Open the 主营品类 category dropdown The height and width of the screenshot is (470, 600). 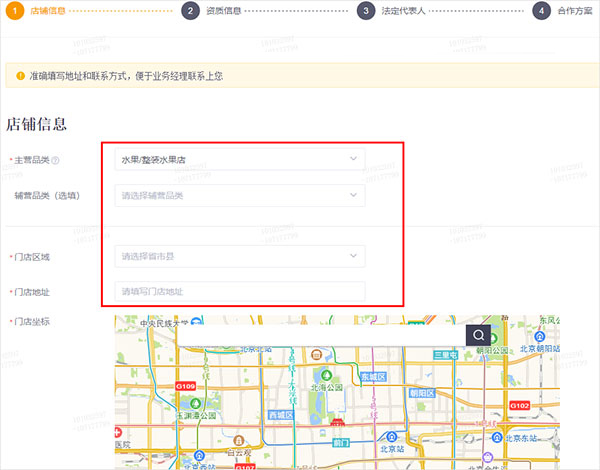point(239,159)
